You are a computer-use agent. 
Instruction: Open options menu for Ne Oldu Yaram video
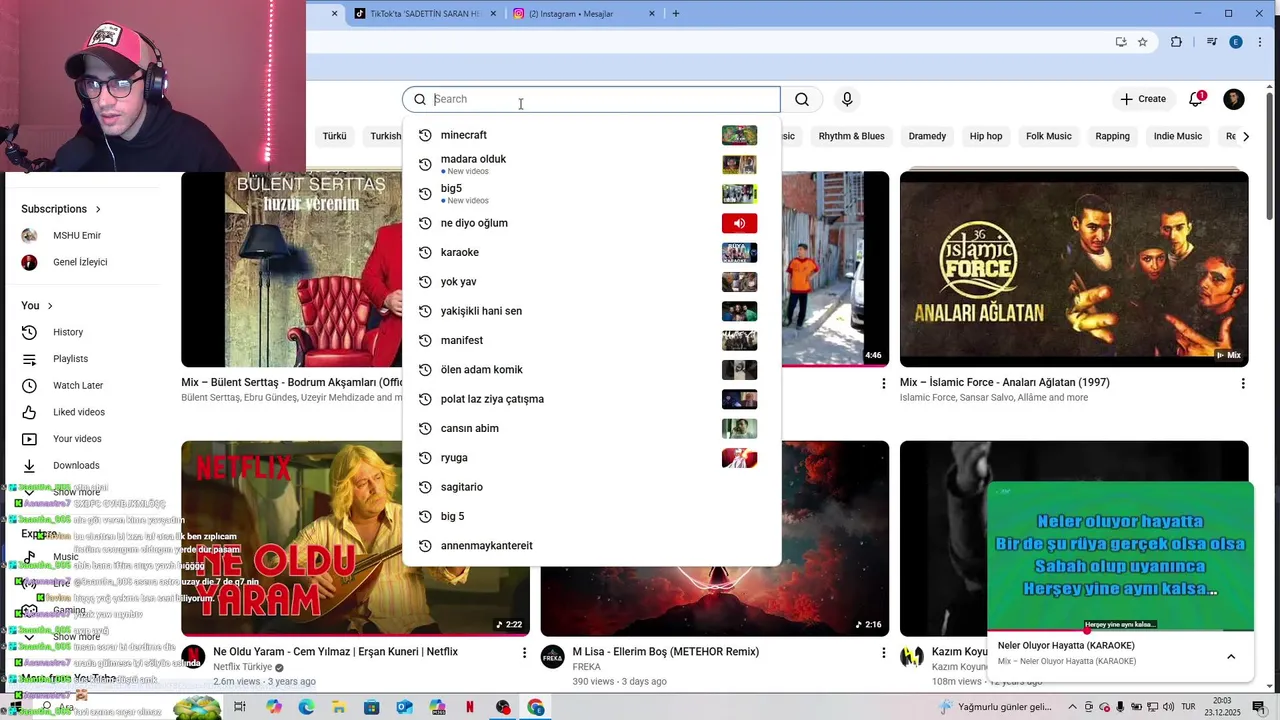coord(524,653)
